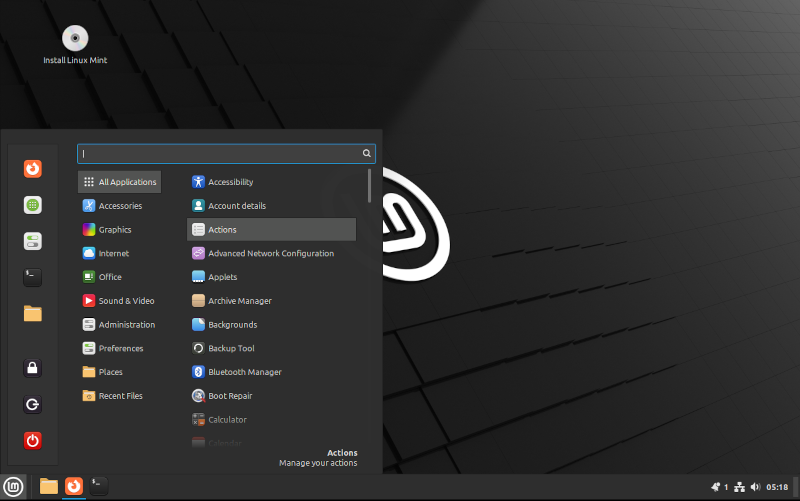Click the menu search input field
800x501 pixels.
tap(220, 154)
